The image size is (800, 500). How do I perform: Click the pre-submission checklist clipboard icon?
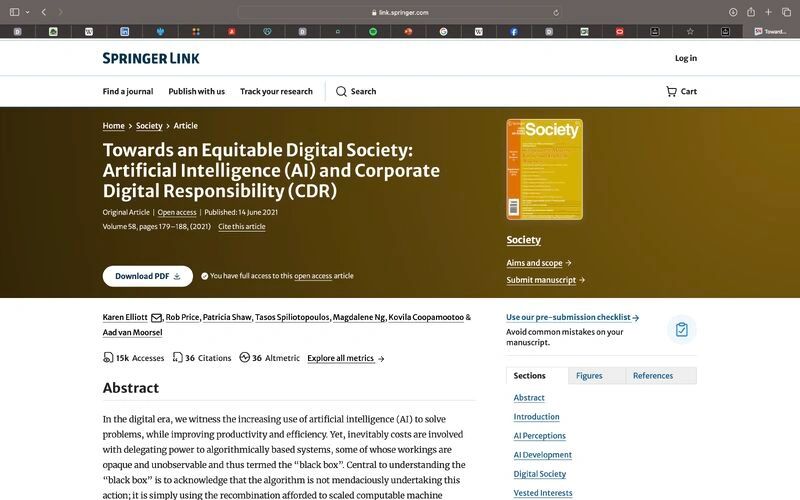(681, 329)
